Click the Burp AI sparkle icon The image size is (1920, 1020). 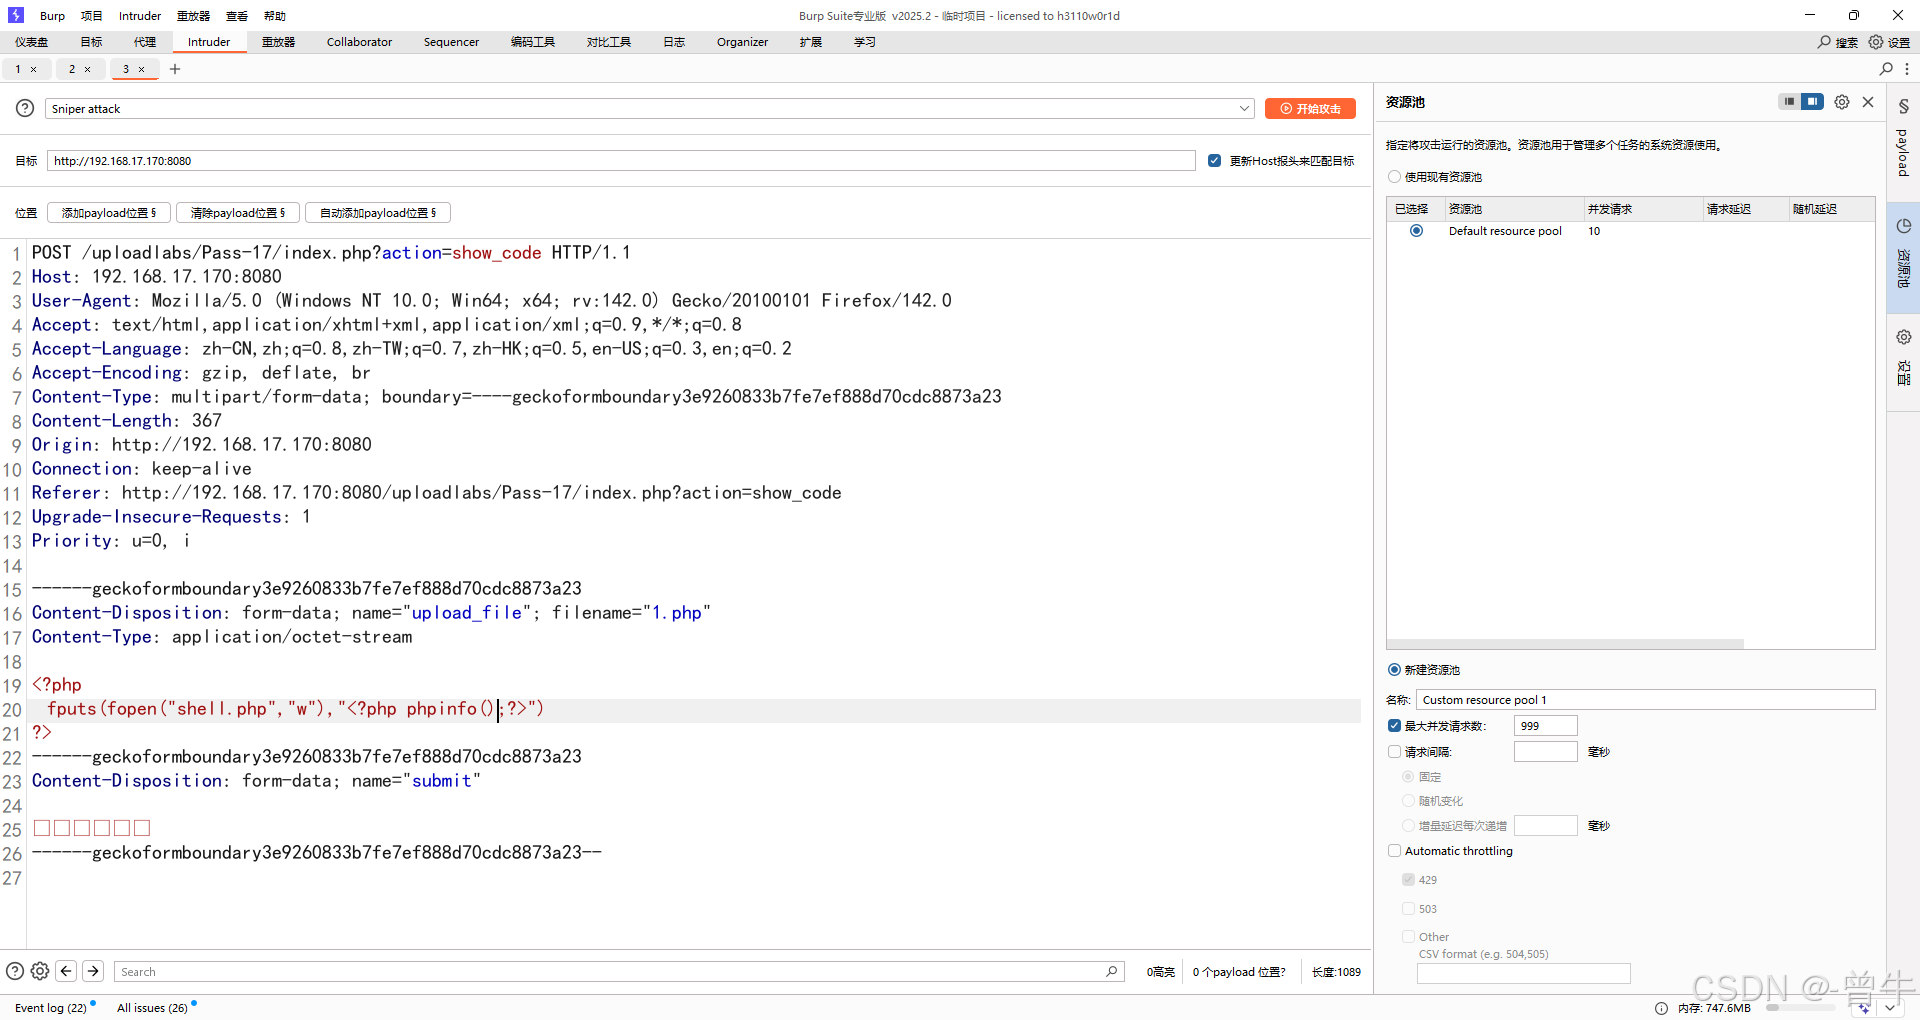(1864, 1008)
